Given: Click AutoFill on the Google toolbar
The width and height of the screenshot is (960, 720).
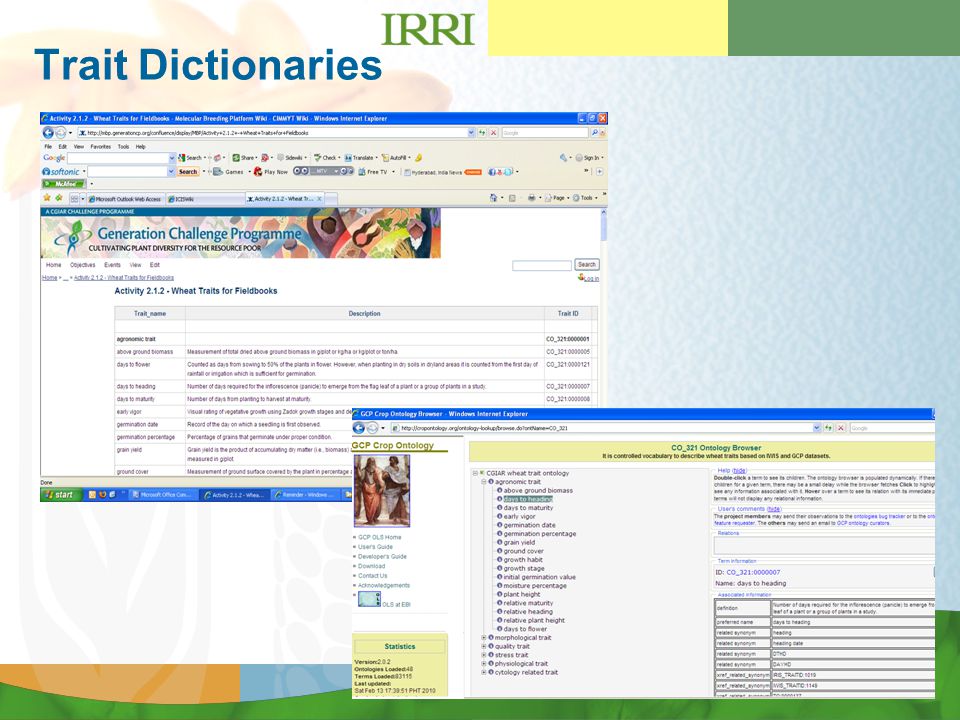Looking at the screenshot, I should tap(394, 157).
